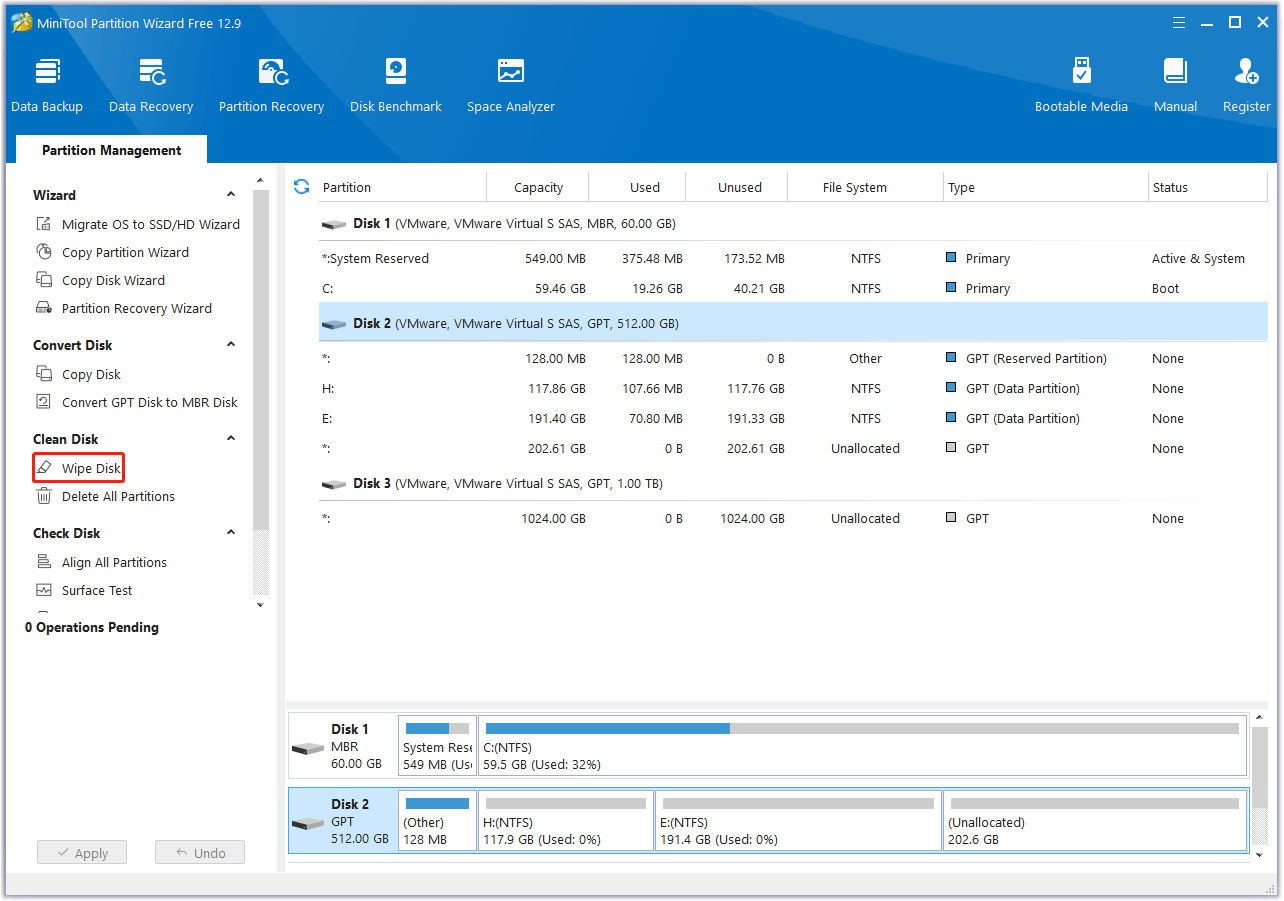Select System Reserved block in disk map
Viewport: 1284px width, 901px height.
(x=438, y=746)
